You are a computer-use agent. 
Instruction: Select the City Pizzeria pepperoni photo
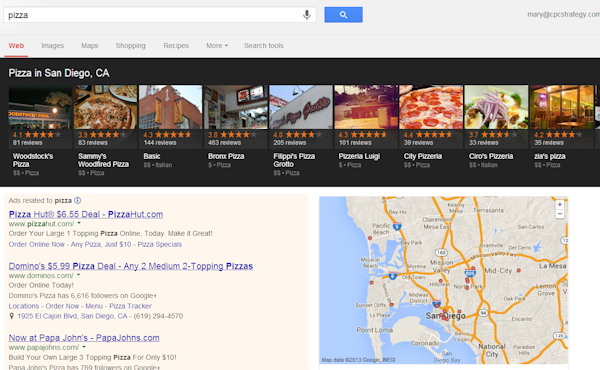[x=431, y=107]
